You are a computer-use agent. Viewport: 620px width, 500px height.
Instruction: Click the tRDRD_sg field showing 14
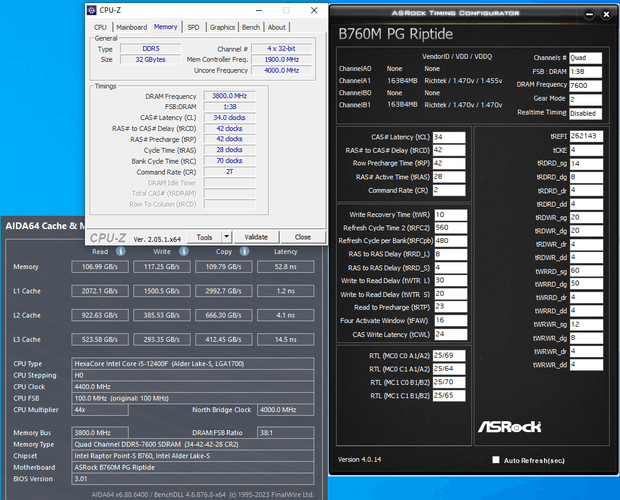(x=586, y=163)
